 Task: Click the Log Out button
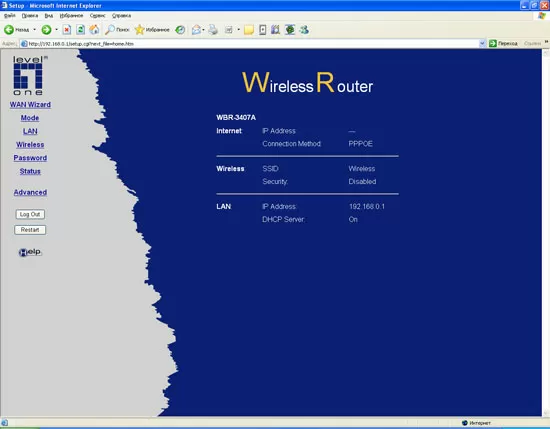point(30,214)
